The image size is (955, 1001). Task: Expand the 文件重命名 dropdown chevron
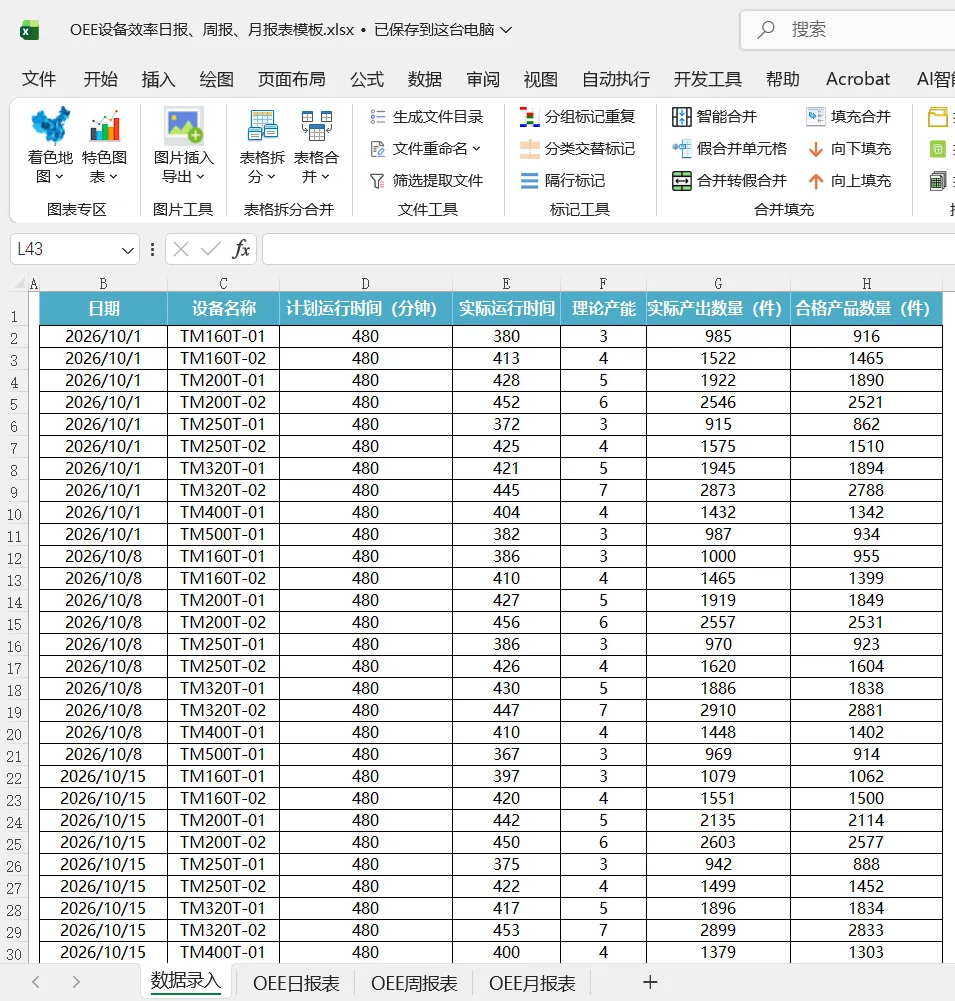point(476,149)
